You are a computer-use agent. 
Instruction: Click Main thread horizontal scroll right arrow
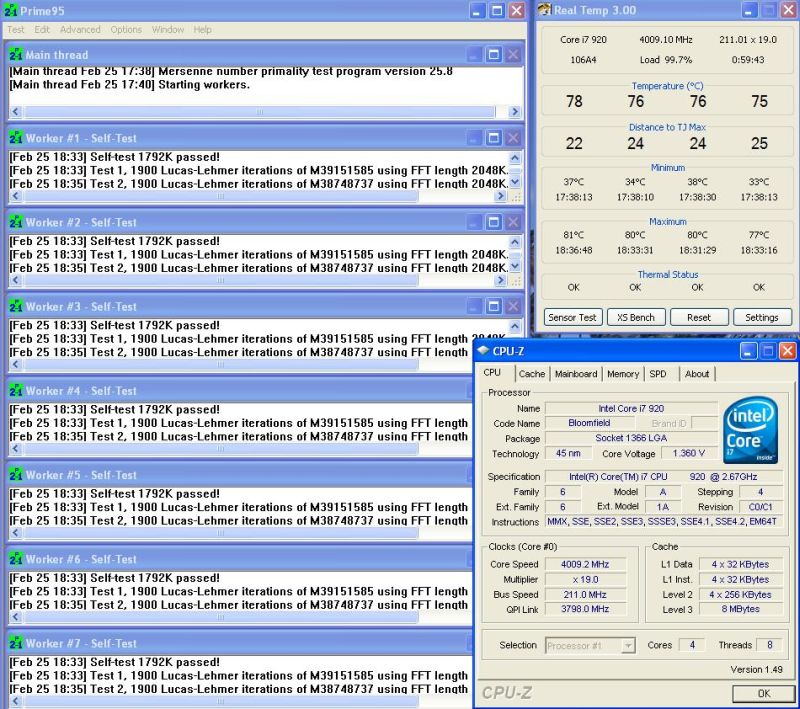pos(514,112)
